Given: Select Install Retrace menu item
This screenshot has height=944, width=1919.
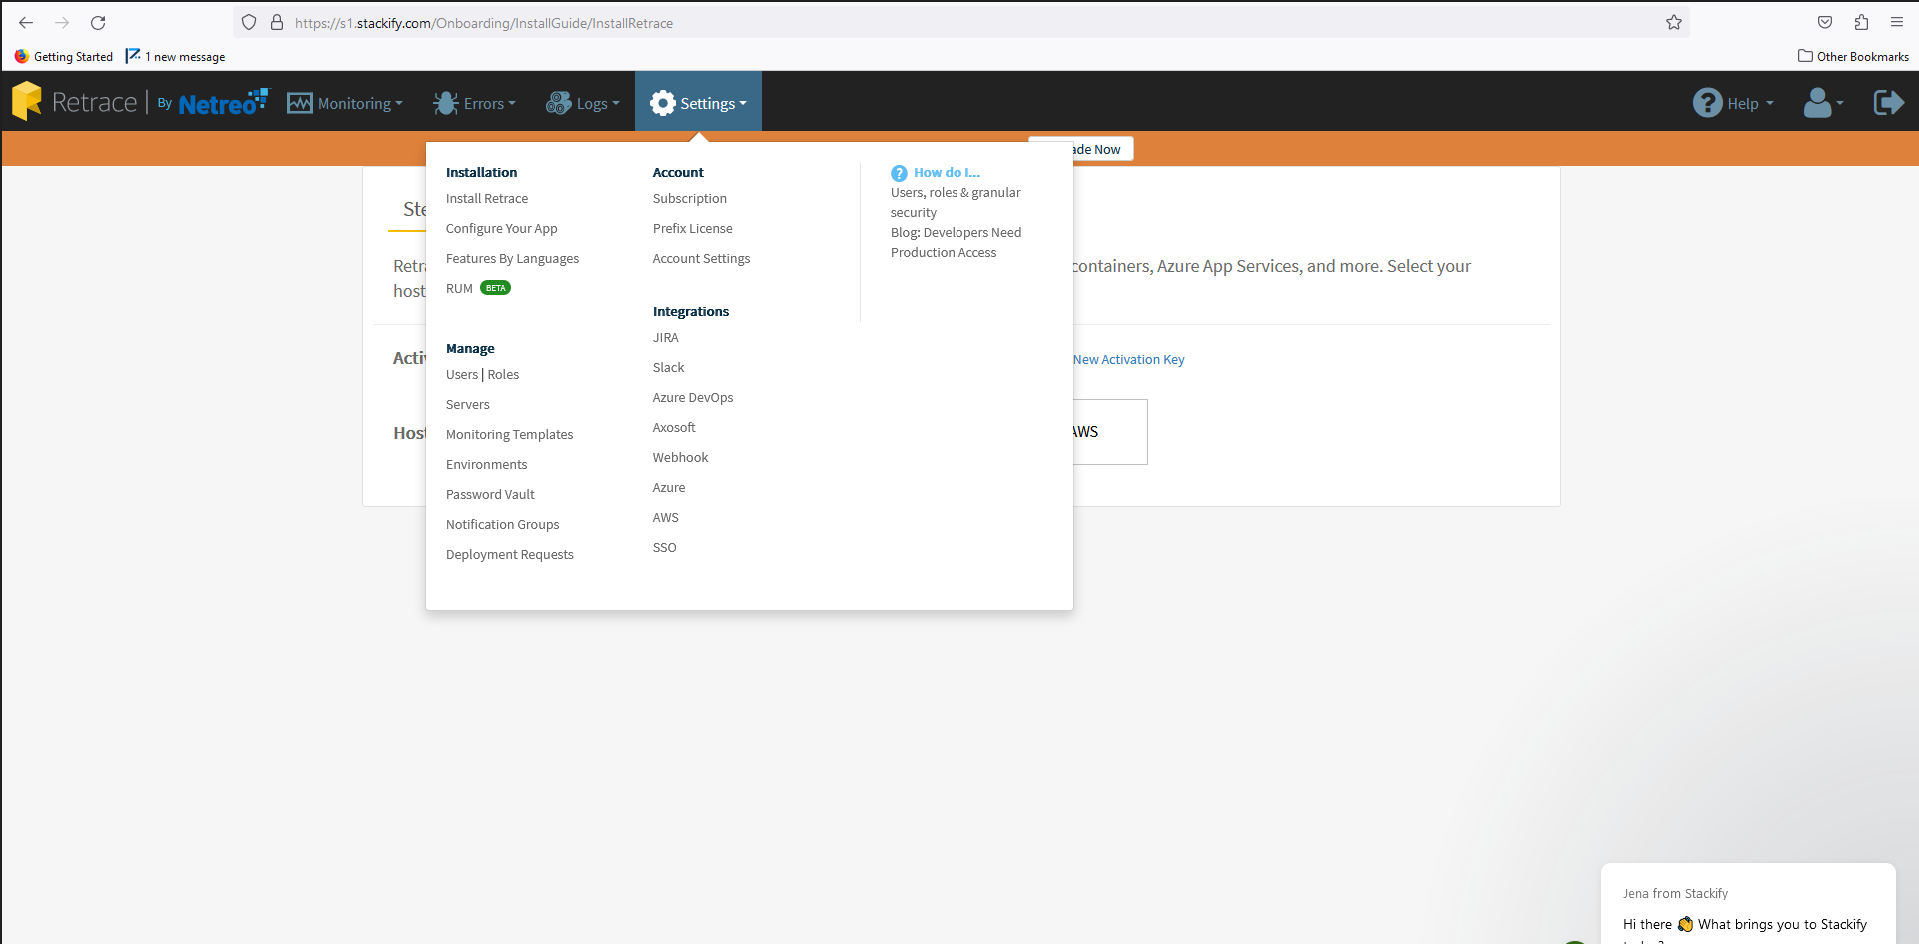Looking at the screenshot, I should tap(487, 199).
